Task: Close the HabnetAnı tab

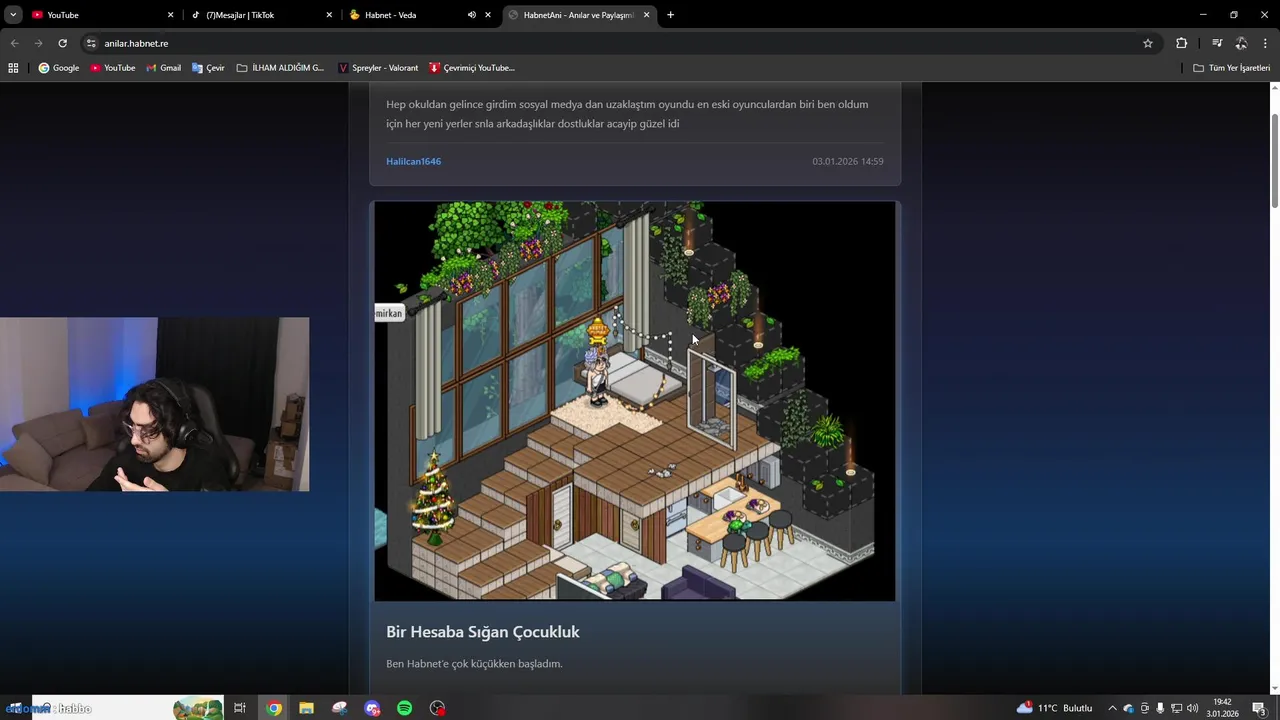Action: tap(647, 15)
